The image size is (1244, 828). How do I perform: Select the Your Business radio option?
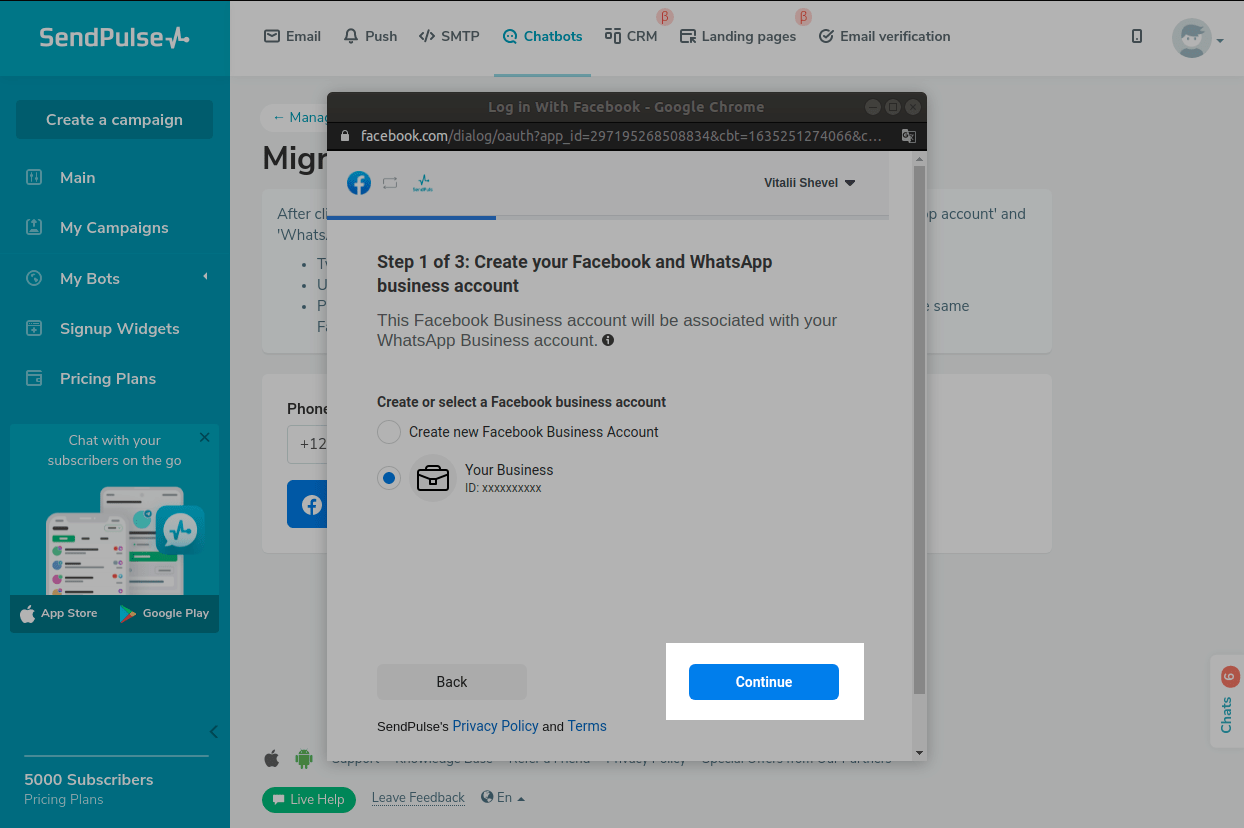click(x=389, y=478)
